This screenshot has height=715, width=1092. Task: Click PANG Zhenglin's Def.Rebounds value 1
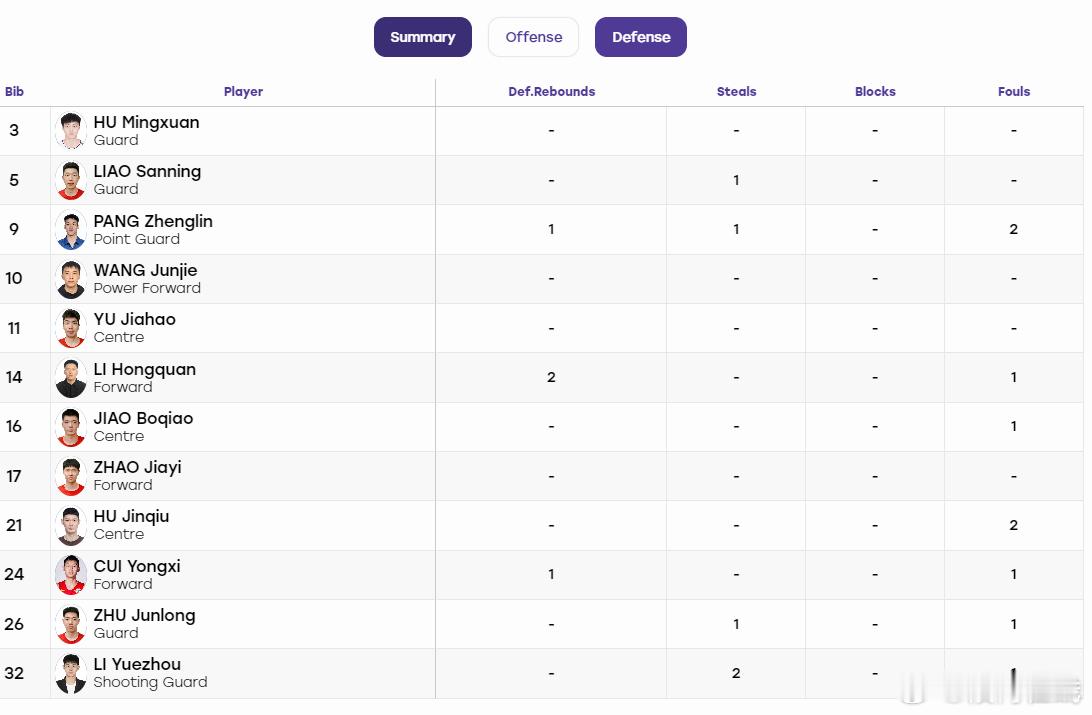(x=551, y=230)
